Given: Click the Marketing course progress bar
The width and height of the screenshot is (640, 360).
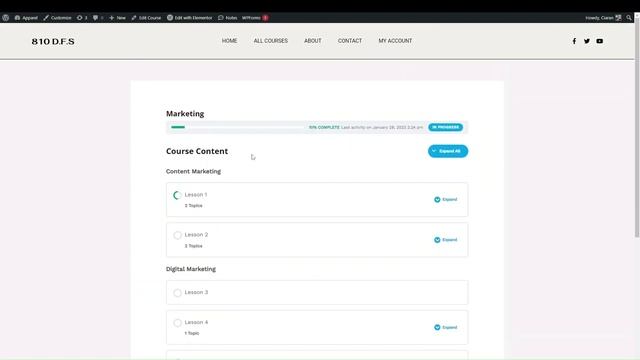Looking at the screenshot, I should click(x=238, y=127).
